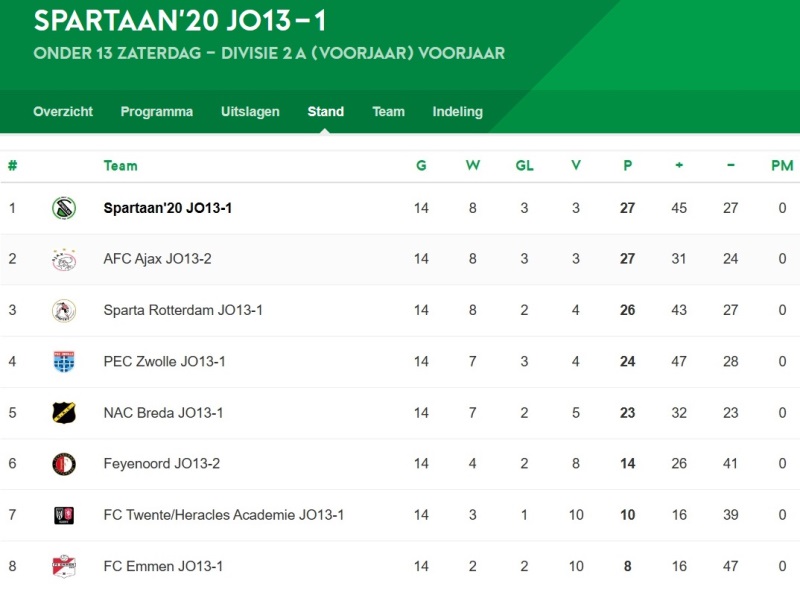The image size is (800, 589).
Task: Open FC Twente/Heracles Academie JO13-1 team link
Action: pos(223,514)
